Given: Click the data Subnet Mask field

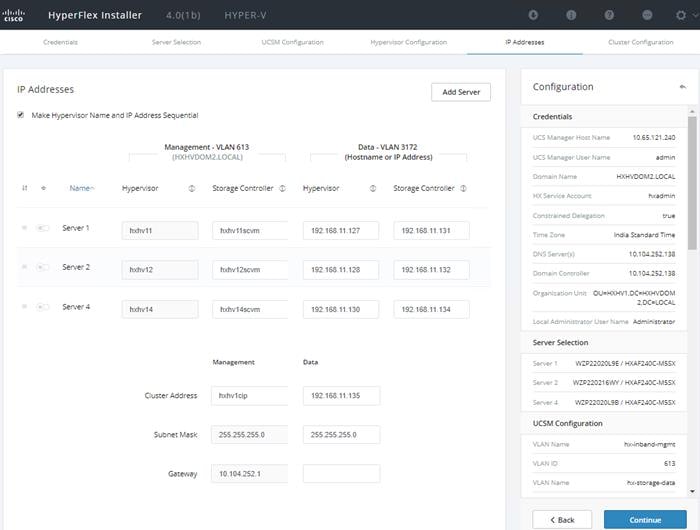Looking at the screenshot, I should click(x=342, y=434).
